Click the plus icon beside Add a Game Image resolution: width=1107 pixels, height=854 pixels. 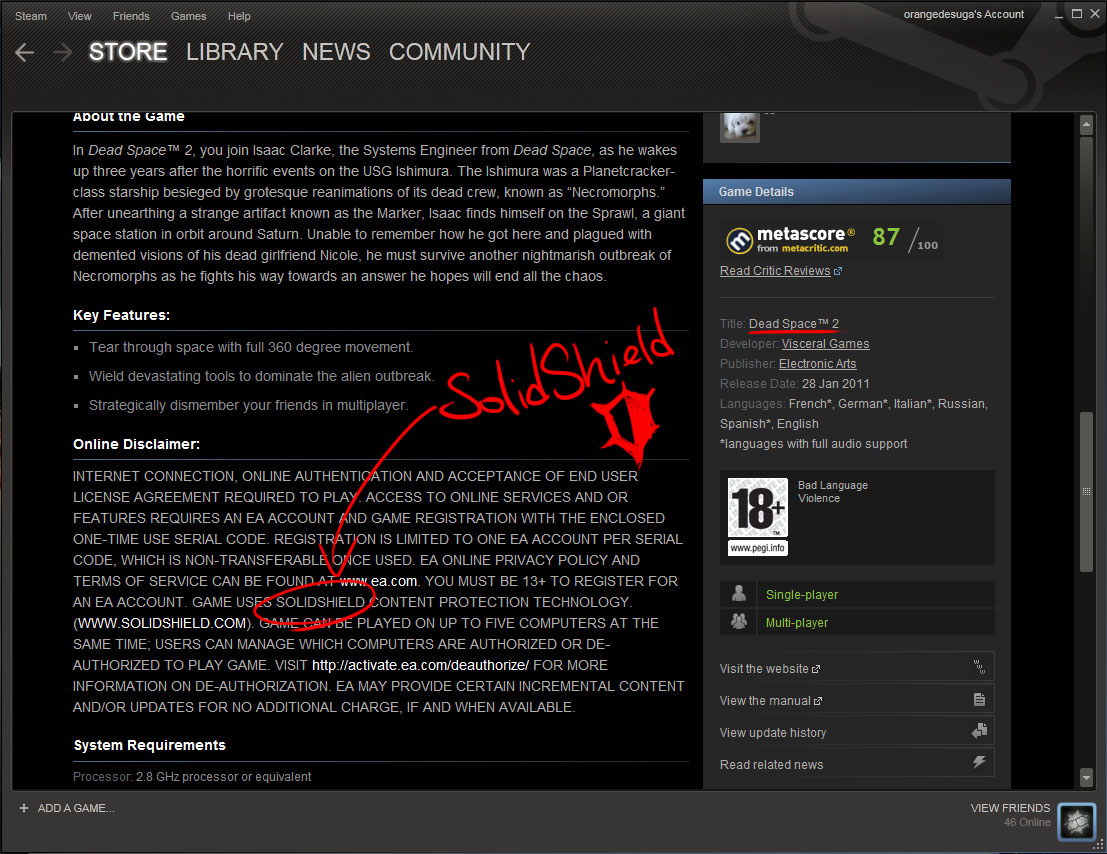(23, 808)
